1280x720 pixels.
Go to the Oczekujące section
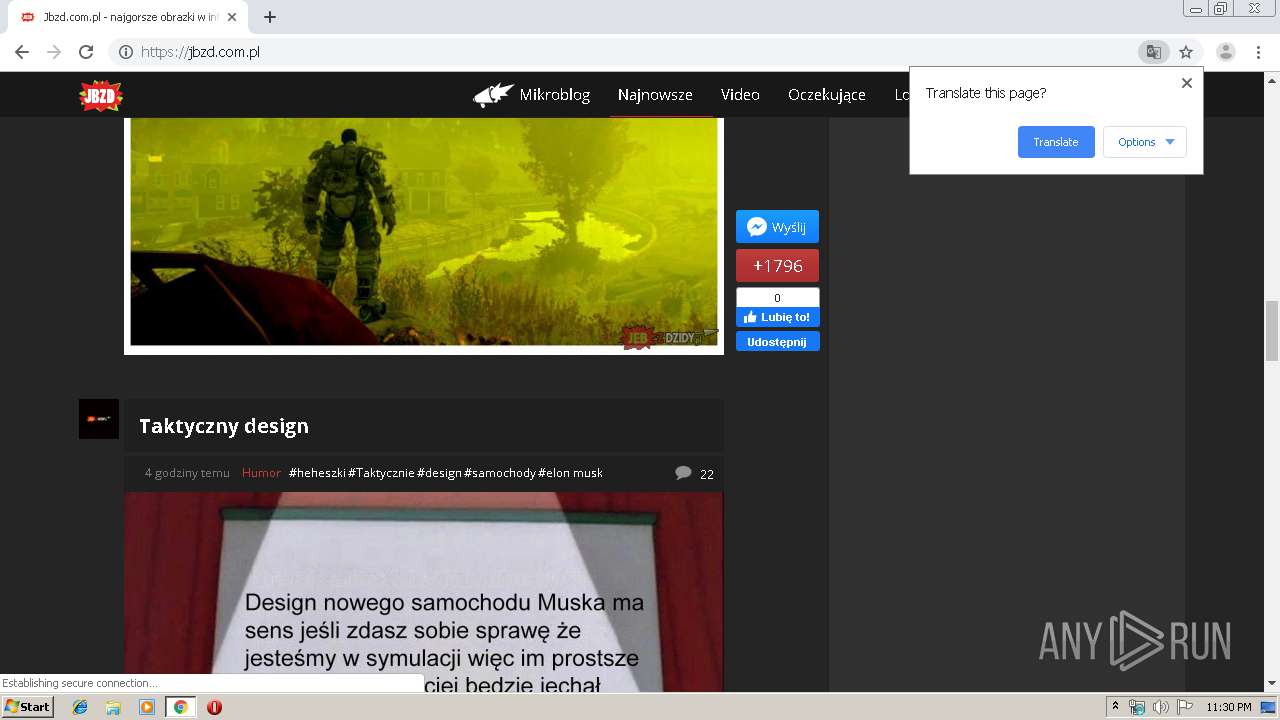(827, 95)
